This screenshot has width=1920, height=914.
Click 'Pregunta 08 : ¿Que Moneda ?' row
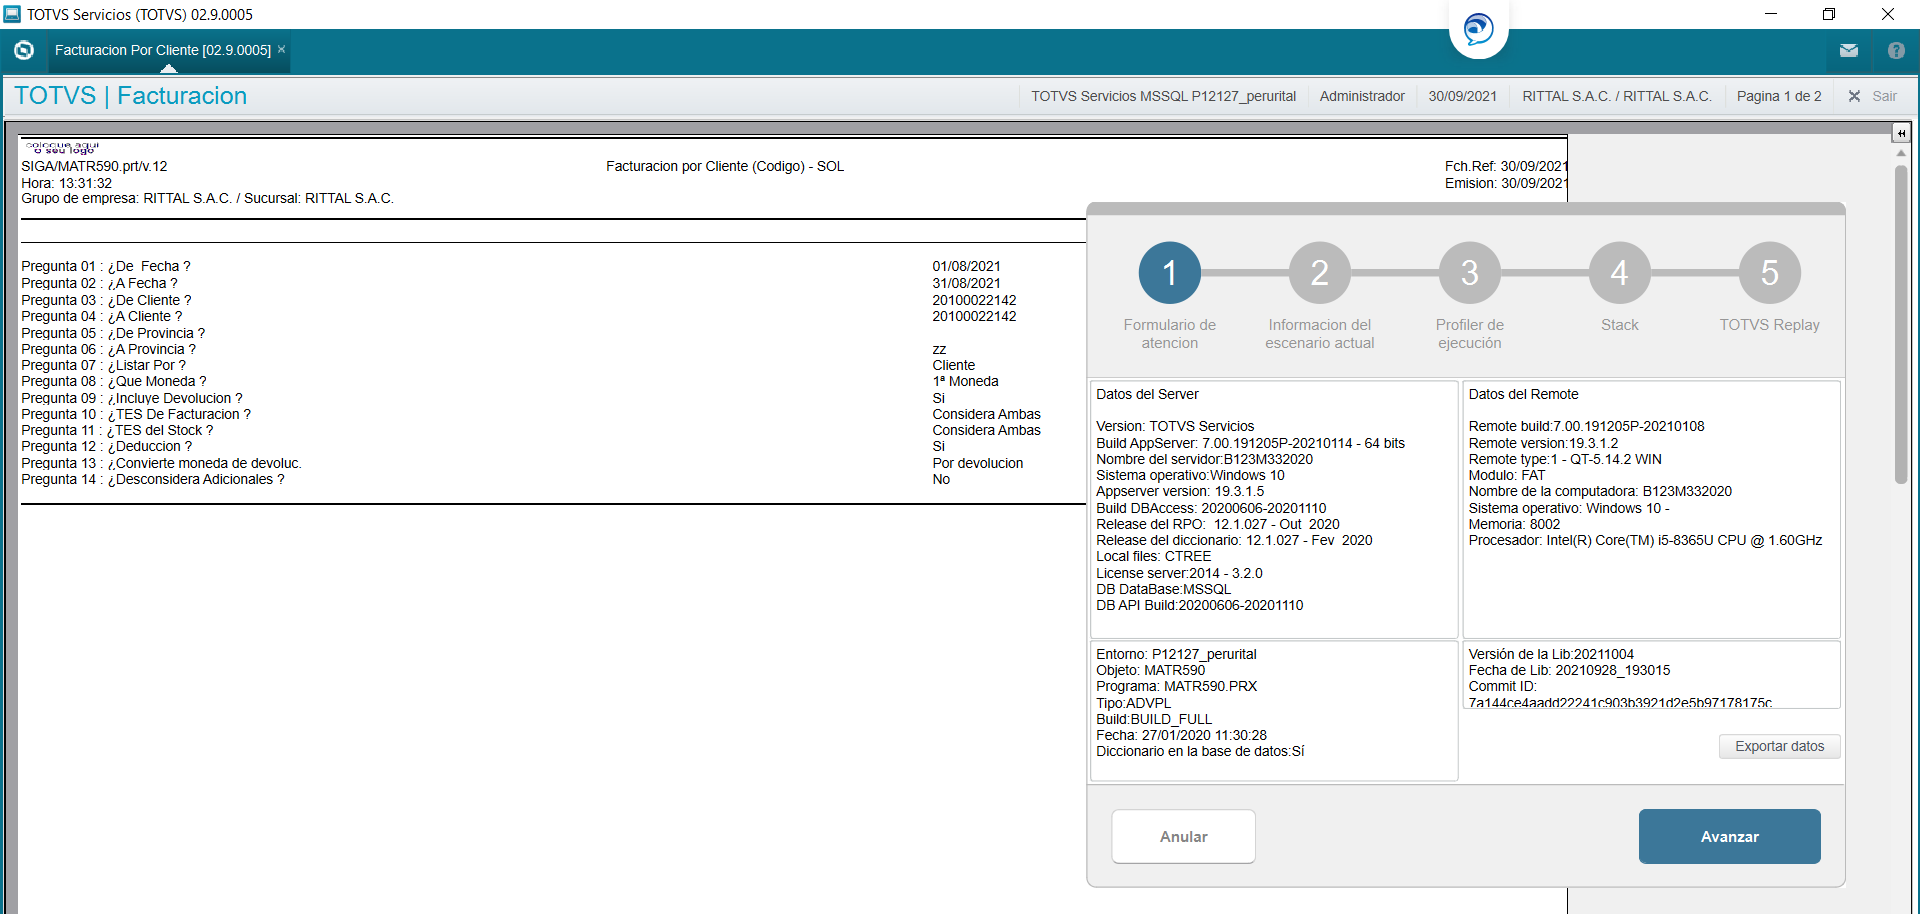pos(114,381)
